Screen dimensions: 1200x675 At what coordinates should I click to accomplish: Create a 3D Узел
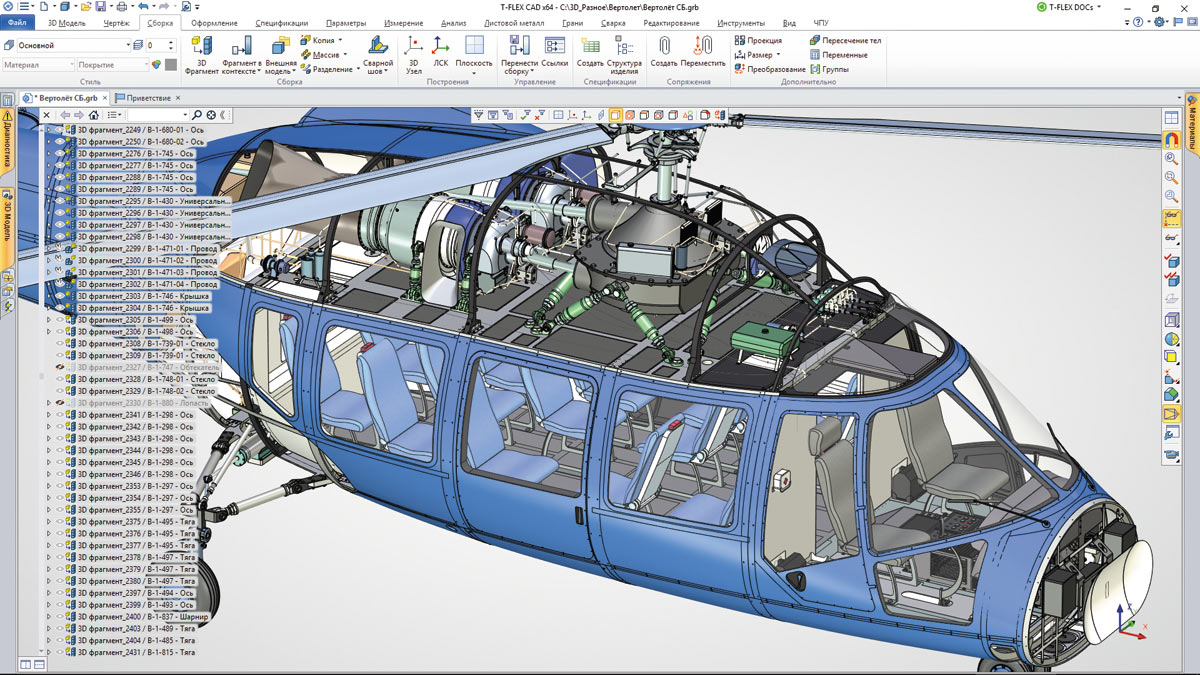pyautogui.click(x=414, y=55)
